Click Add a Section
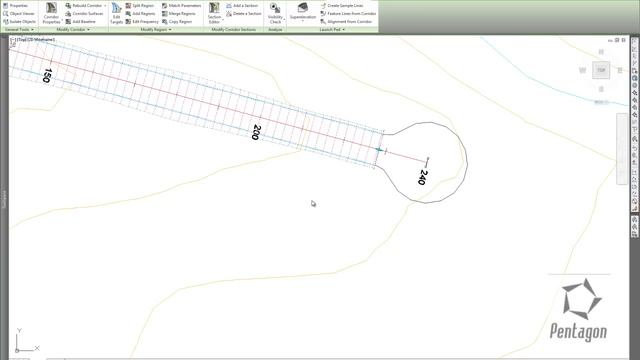Image resolution: width=640 pixels, height=360 pixels. click(x=242, y=6)
